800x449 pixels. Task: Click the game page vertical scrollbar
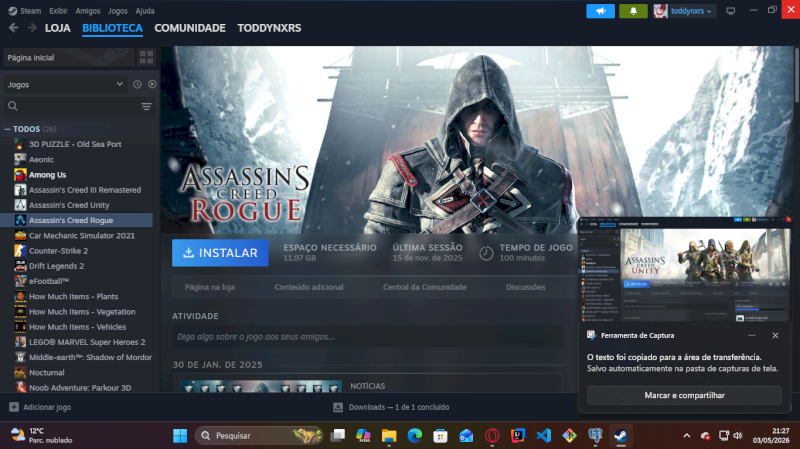pos(797,77)
